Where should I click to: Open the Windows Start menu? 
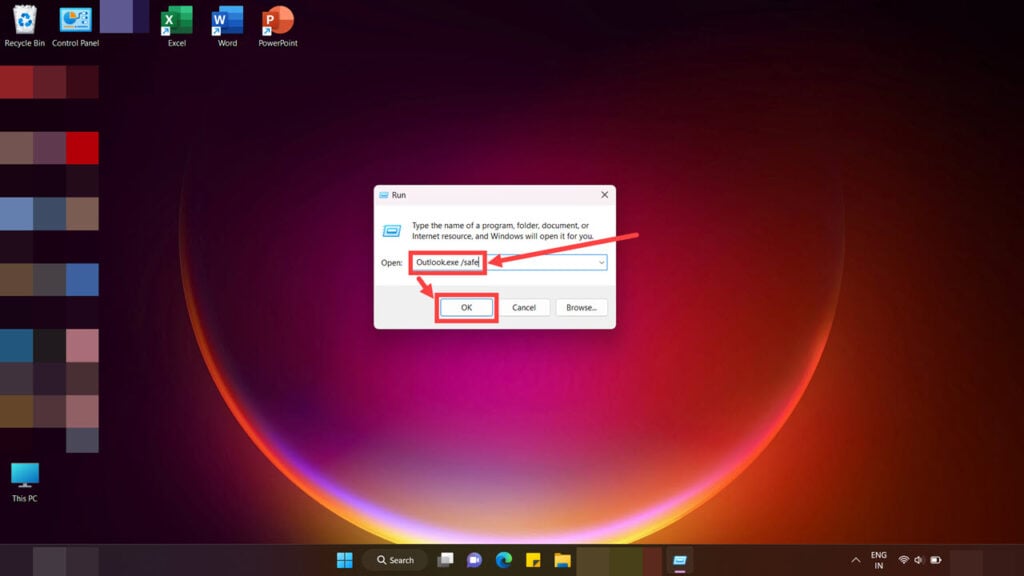(345, 560)
